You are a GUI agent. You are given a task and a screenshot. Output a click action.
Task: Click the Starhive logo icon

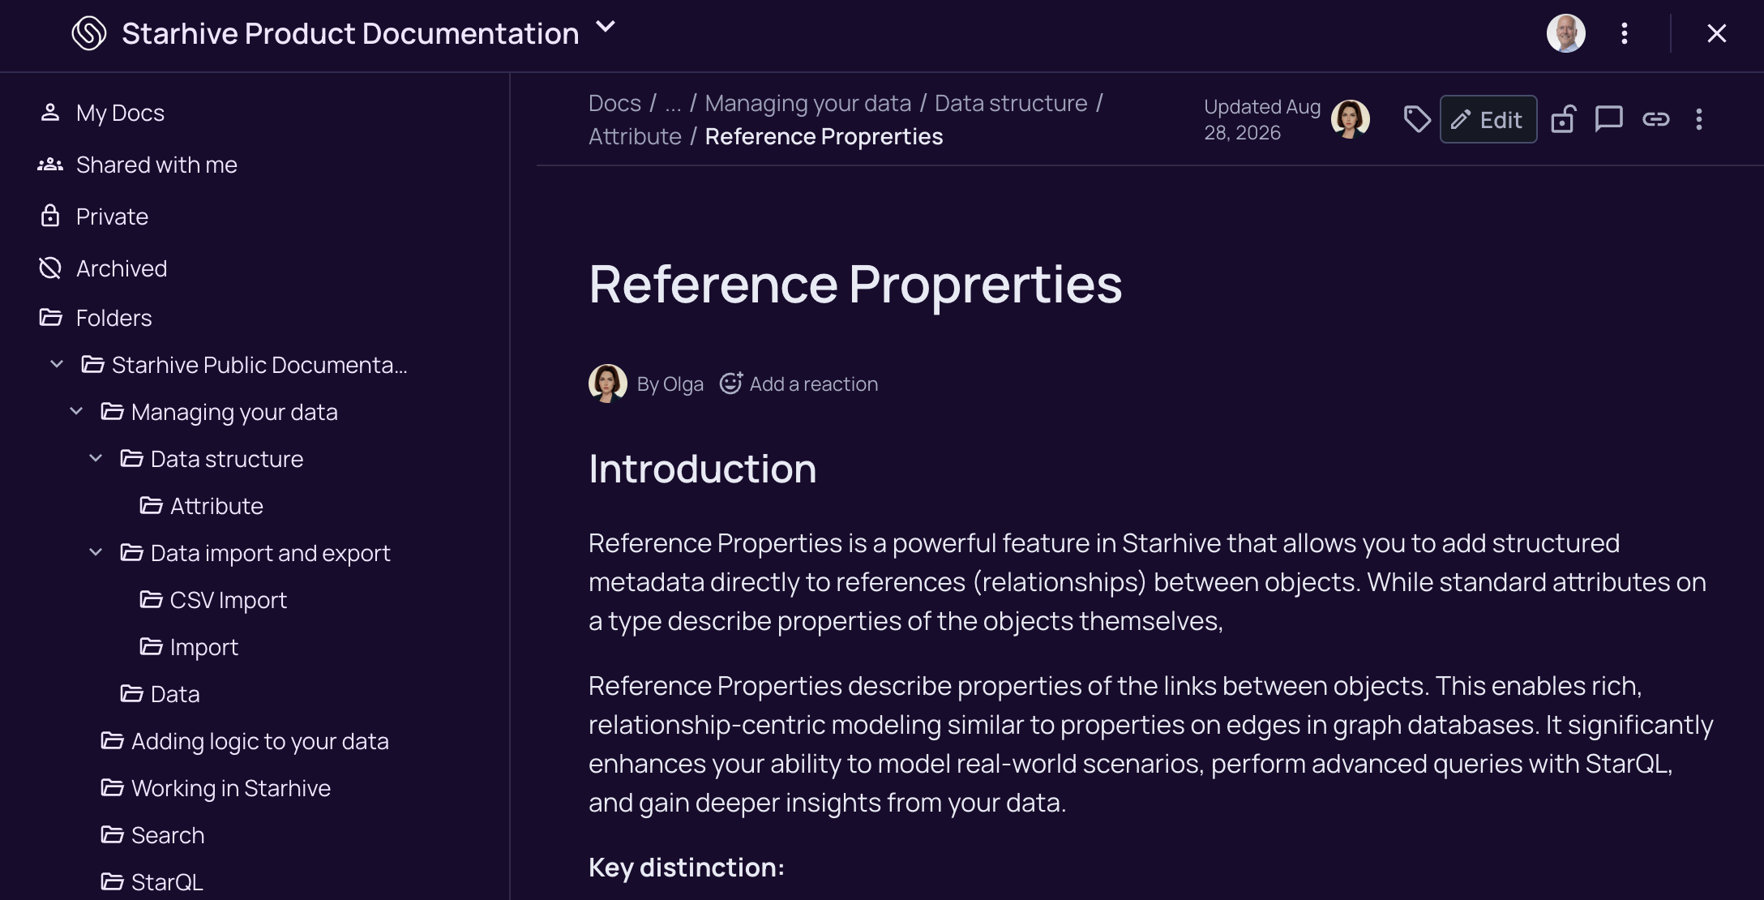click(x=89, y=33)
